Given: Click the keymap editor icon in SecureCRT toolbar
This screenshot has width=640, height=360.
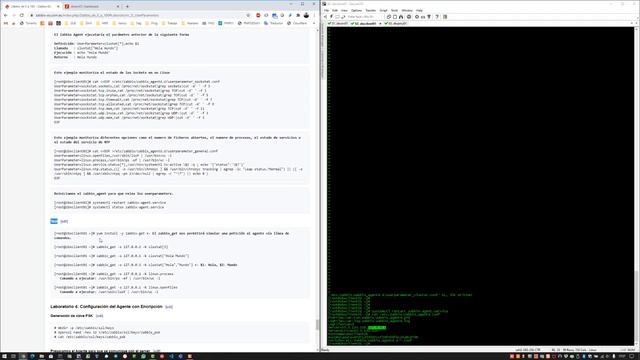Looking at the screenshot, I should (423, 17).
